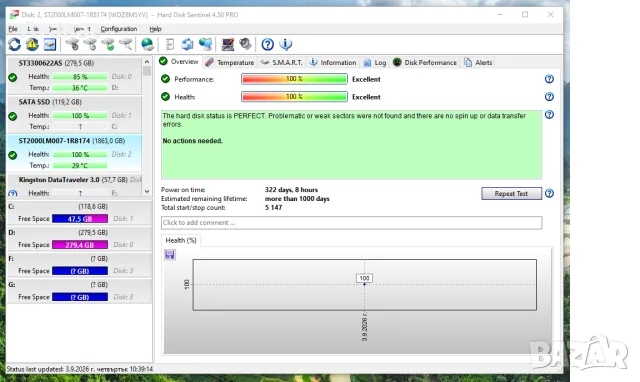640x382 pixels.
Task: Click the 'more than 1000 days' lifetime value
Action: tap(297, 199)
